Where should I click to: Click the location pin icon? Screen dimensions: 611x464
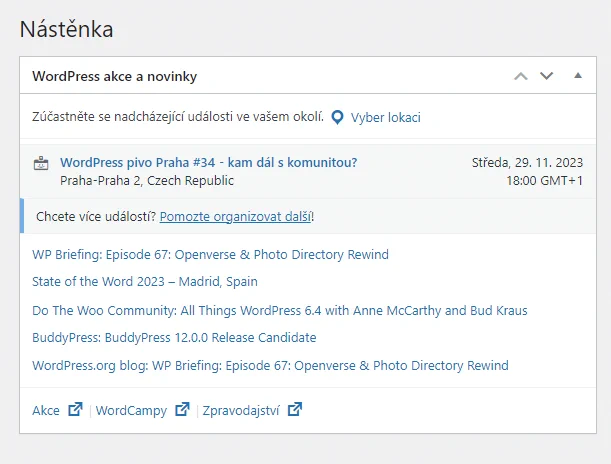pos(337,117)
